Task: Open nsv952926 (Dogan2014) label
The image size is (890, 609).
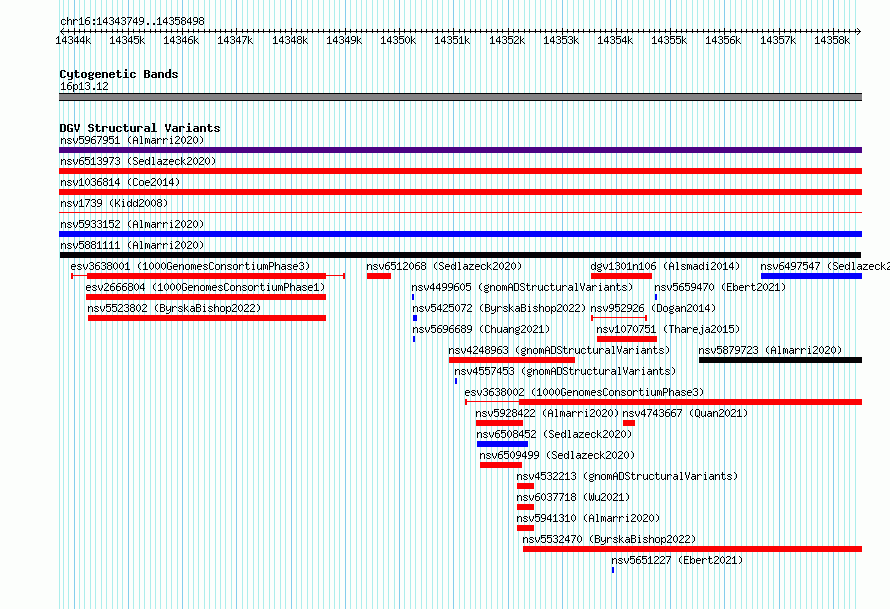Action: [x=653, y=308]
